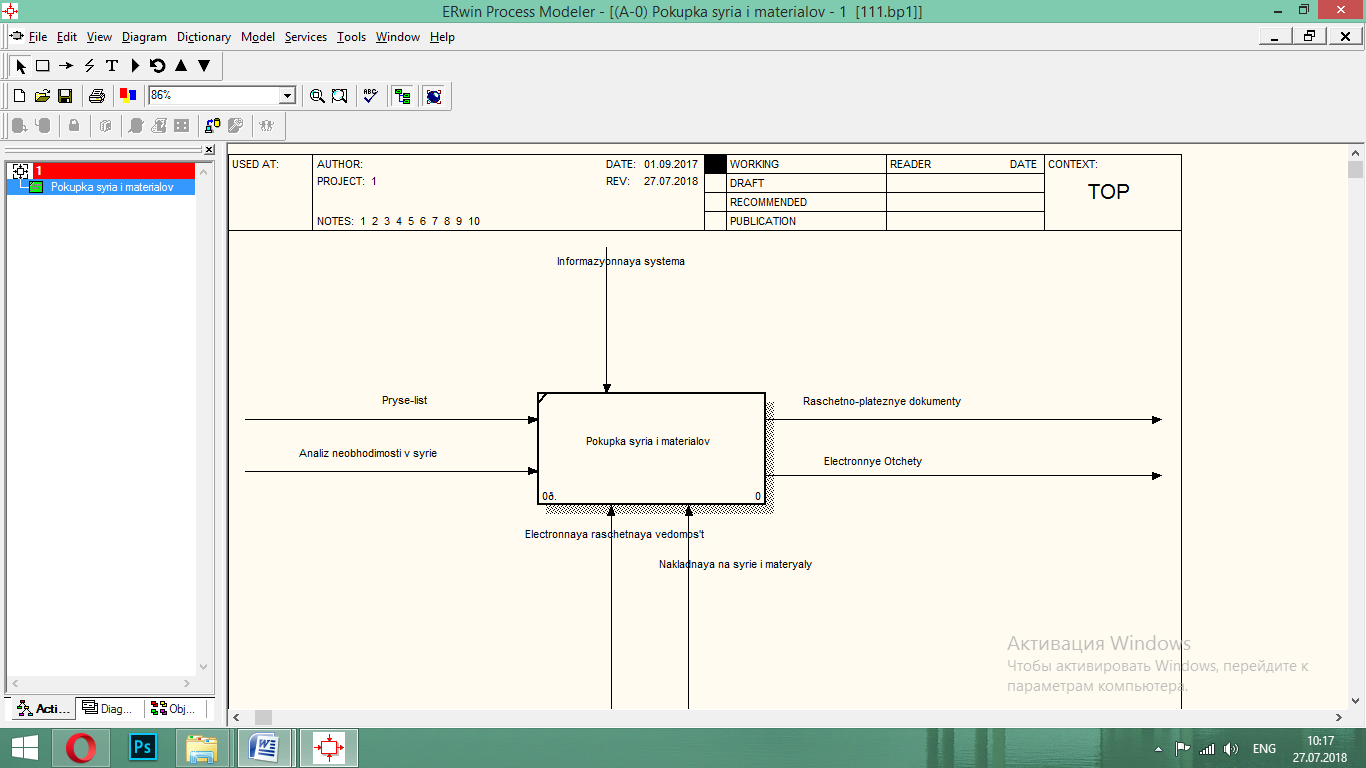Select the Squiggle tool
Screen dimensions: 1366x768
(x=89, y=66)
